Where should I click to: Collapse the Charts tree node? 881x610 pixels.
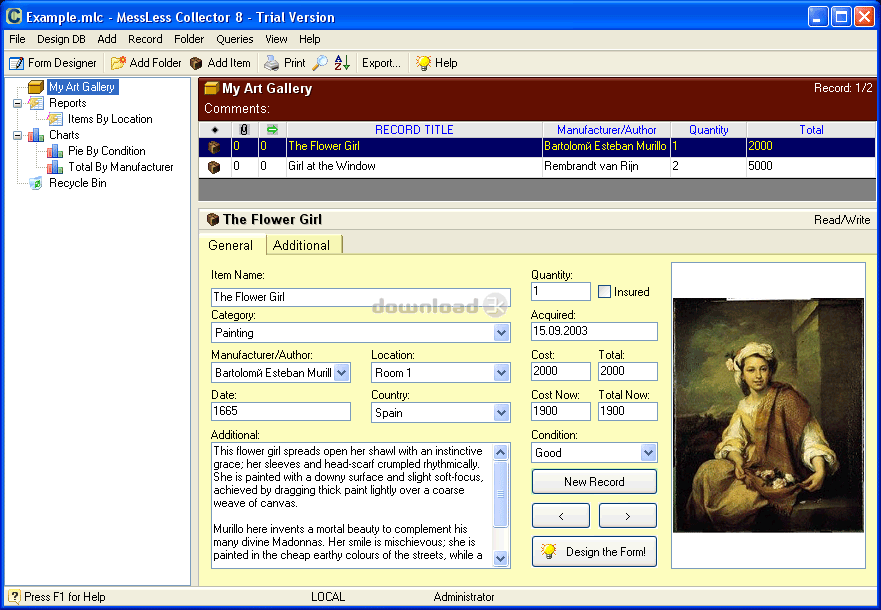click(18, 135)
